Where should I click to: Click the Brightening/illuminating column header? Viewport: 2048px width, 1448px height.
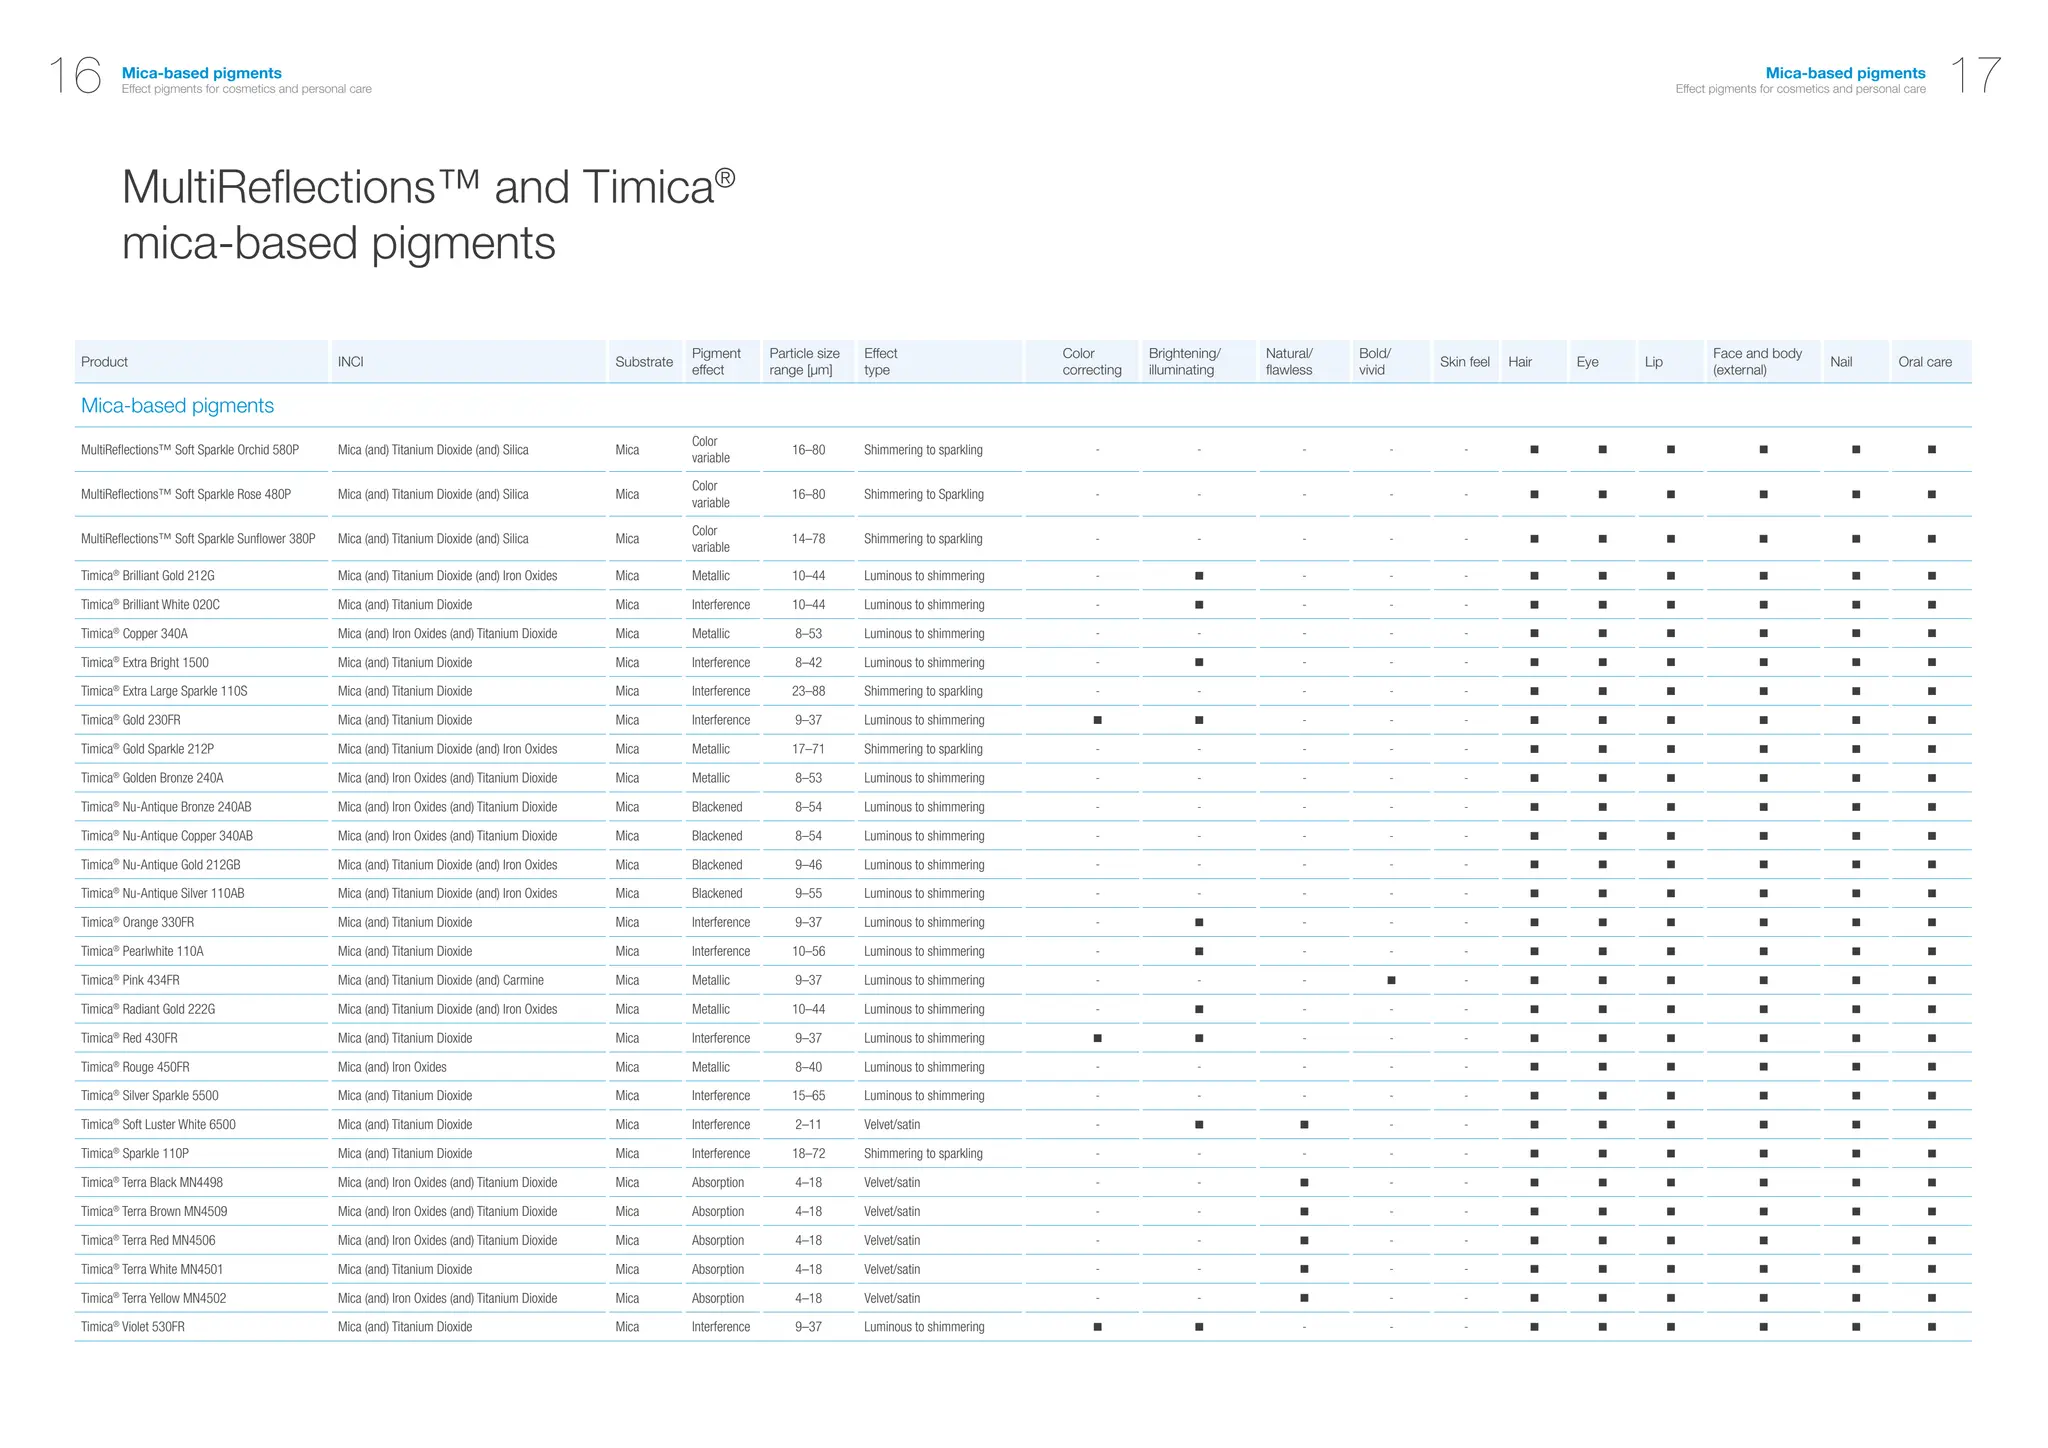(x=1184, y=361)
